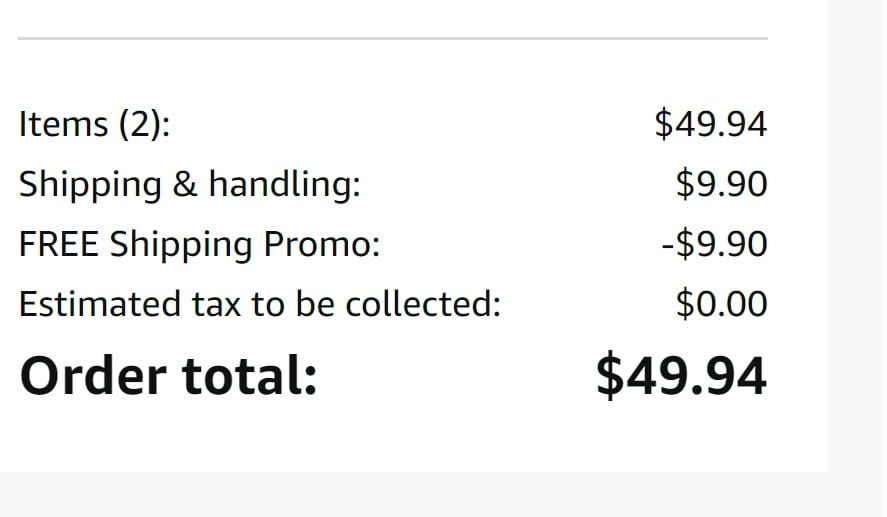Select the $0.00 estimated tax amount
The width and height of the screenshot is (887, 517).
click(721, 304)
